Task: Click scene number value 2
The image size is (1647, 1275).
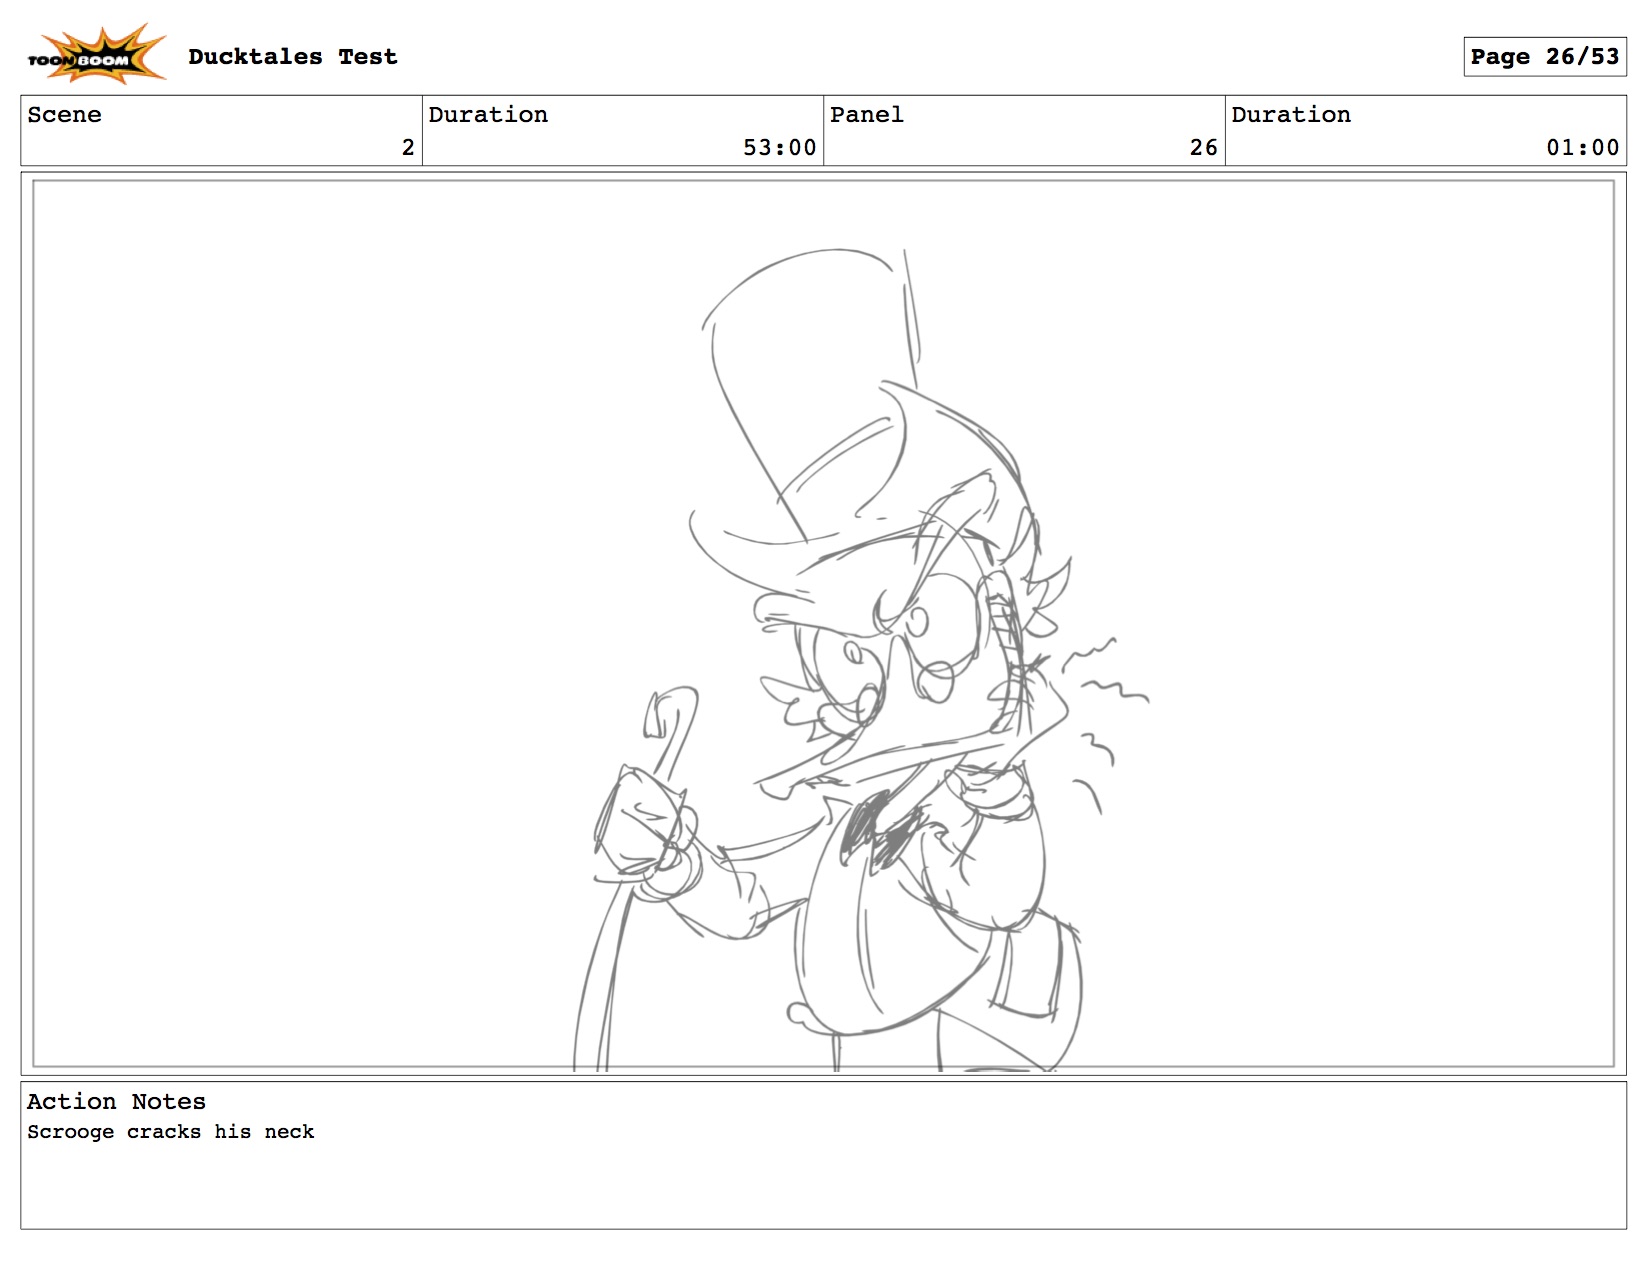Action: point(407,148)
